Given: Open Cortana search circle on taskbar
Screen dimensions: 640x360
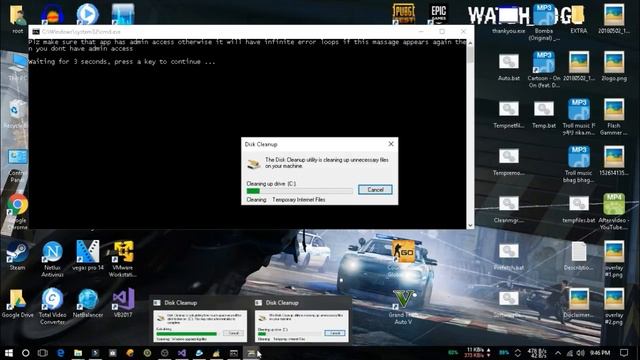Looking at the screenshot, I should [25, 353].
